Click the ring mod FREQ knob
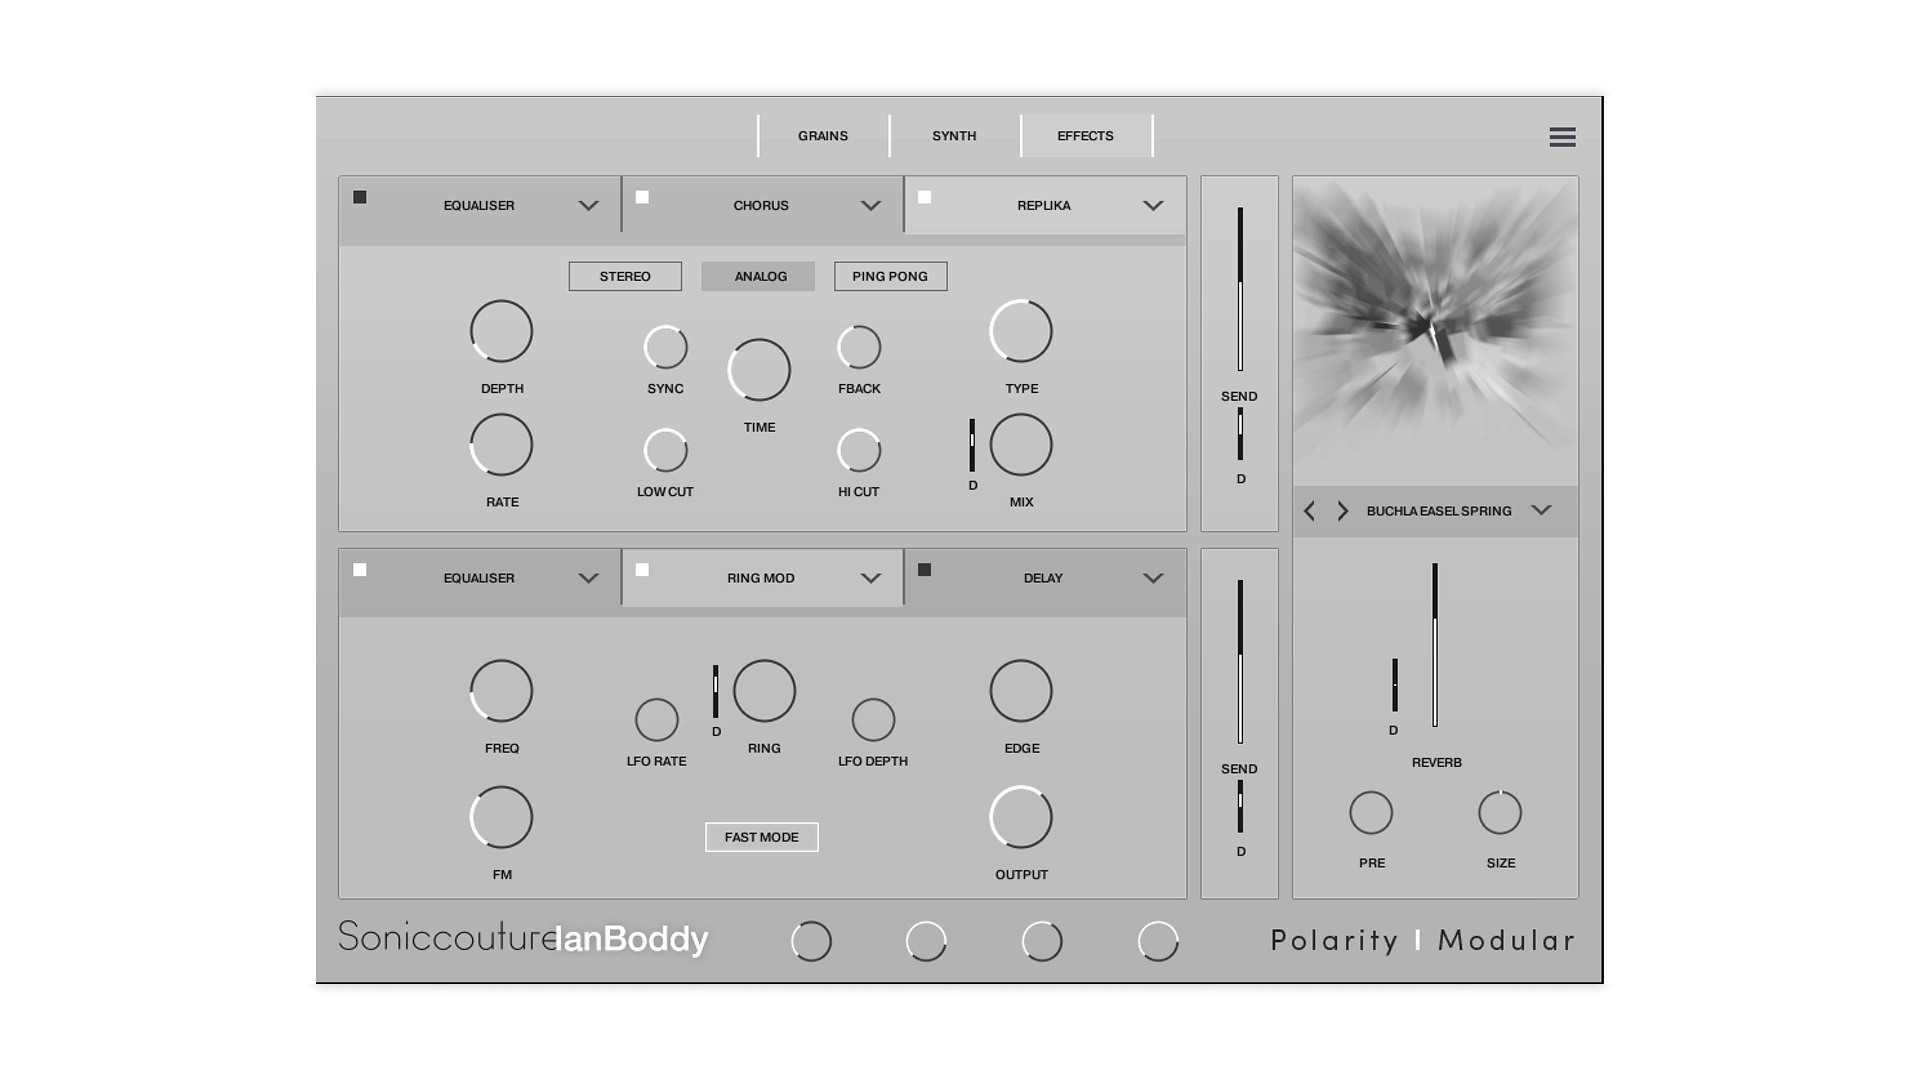This screenshot has width=1920, height=1080. click(x=501, y=690)
